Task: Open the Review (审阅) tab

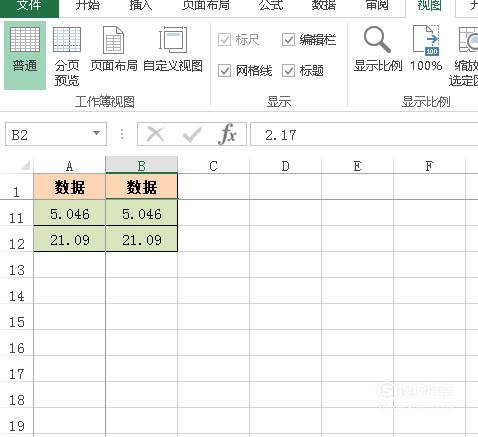Action: point(377,5)
